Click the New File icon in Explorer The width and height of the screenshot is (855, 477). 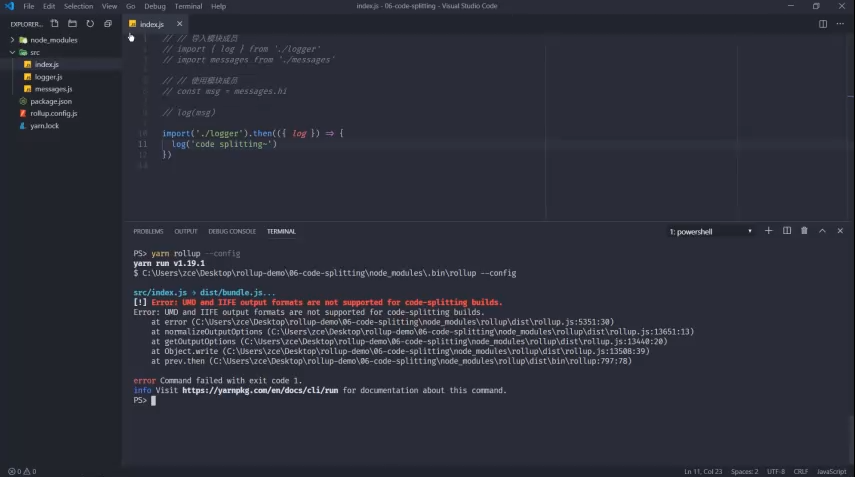point(55,23)
